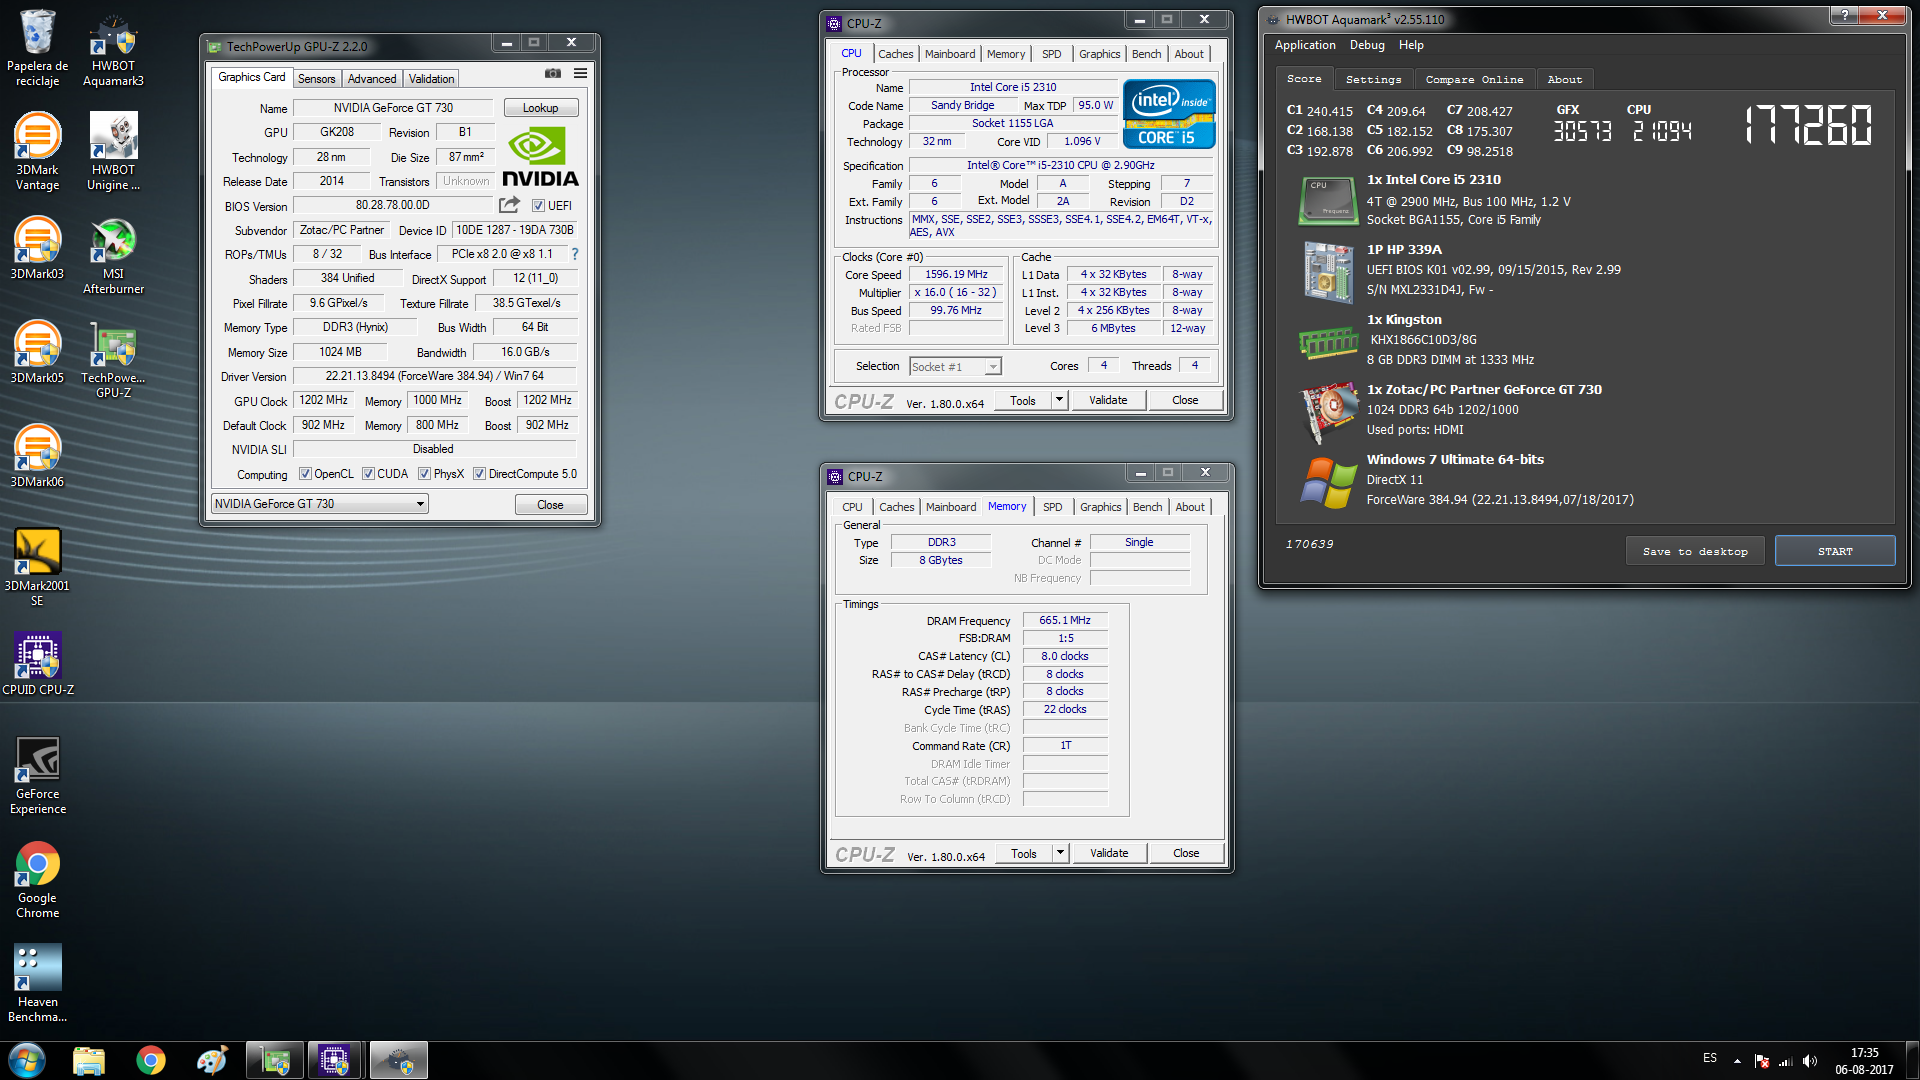This screenshot has height=1080, width=1920.
Task: Open Chrome from the taskbar
Action: tap(151, 1060)
